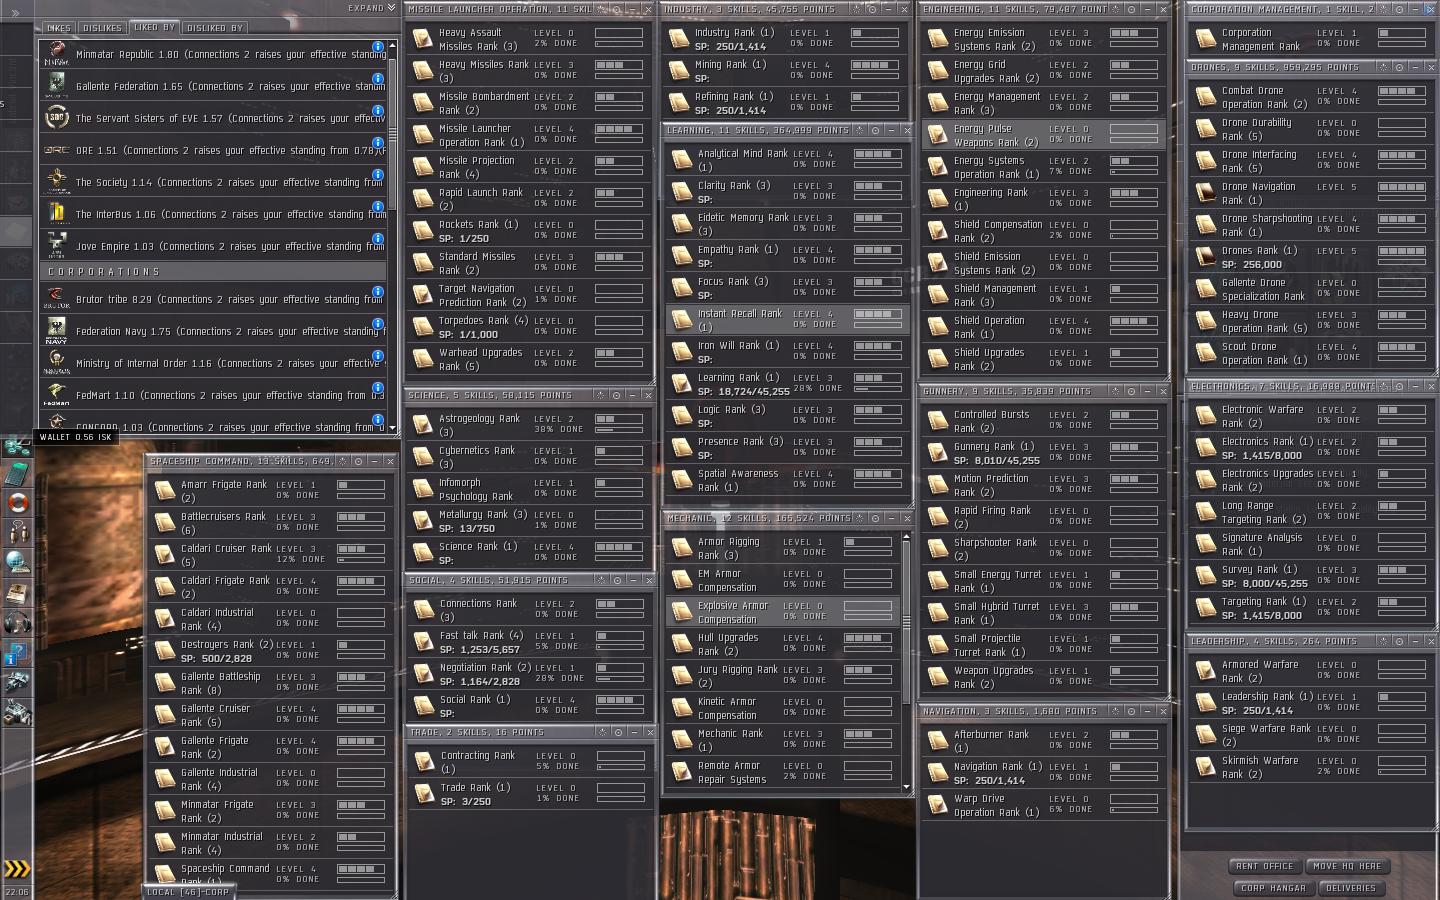The image size is (1440, 900).
Task: Open the People and Places sidebar icon
Action: point(16,532)
